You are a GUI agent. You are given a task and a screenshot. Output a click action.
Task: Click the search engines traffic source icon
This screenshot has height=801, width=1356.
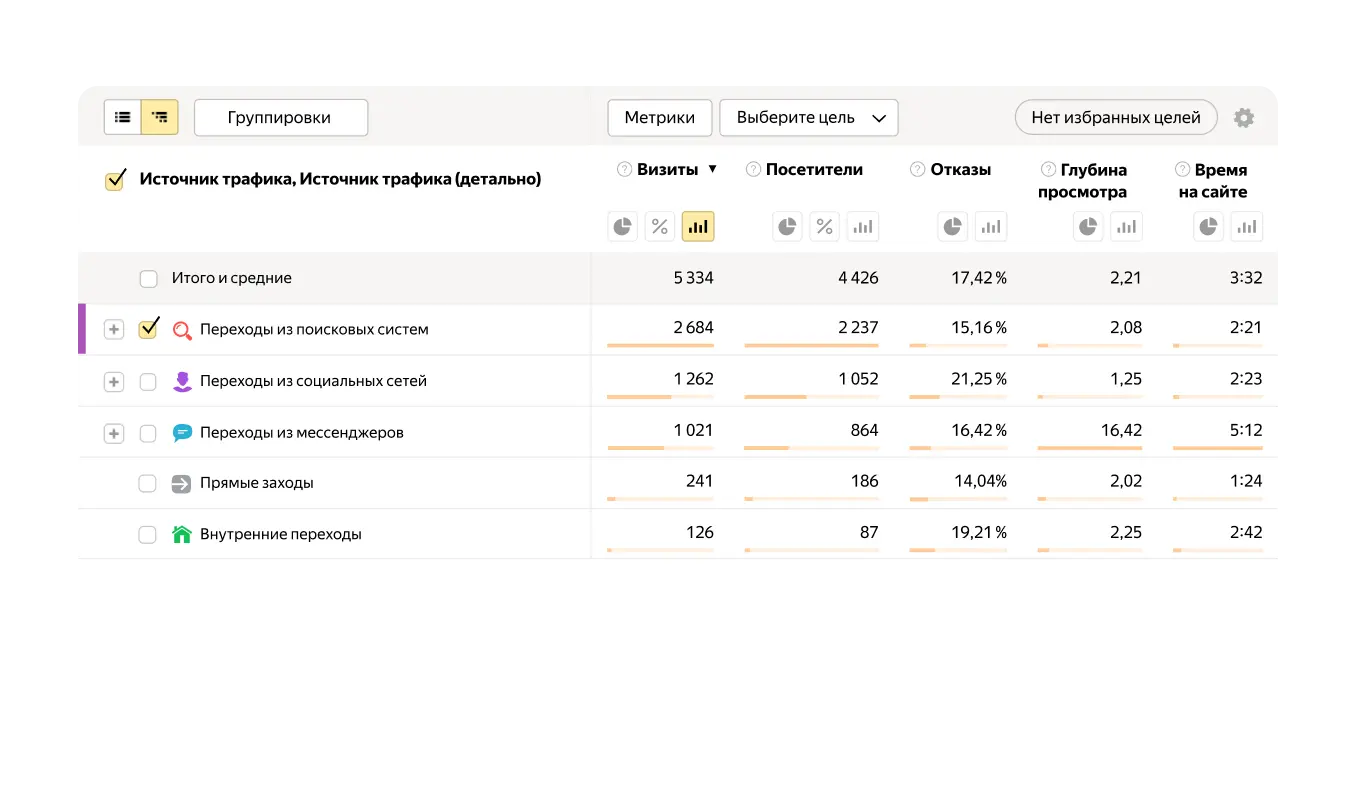pos(180,328)
